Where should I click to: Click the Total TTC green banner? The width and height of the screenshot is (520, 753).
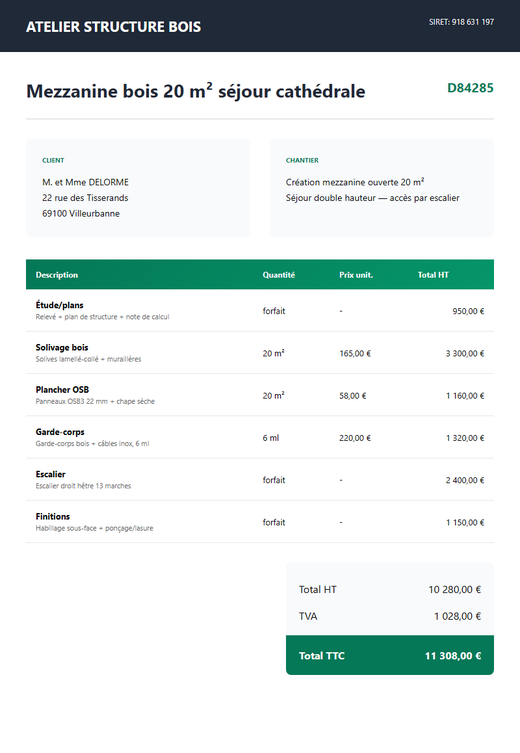[x=390, y=656]
